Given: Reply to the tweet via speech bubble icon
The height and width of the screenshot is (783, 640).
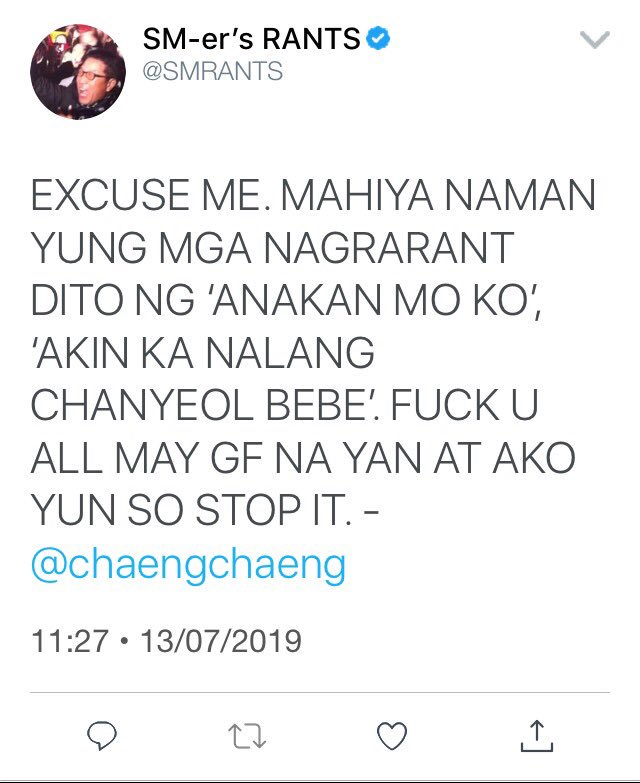Looking at the screenshot, I should coord(102,735).
